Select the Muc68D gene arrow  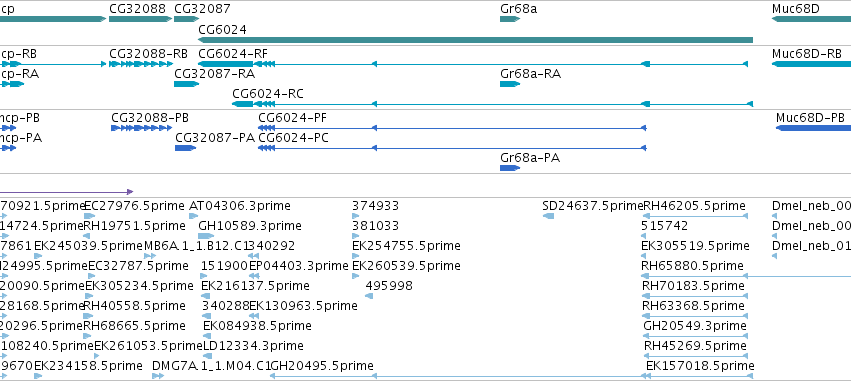(811, 19)
